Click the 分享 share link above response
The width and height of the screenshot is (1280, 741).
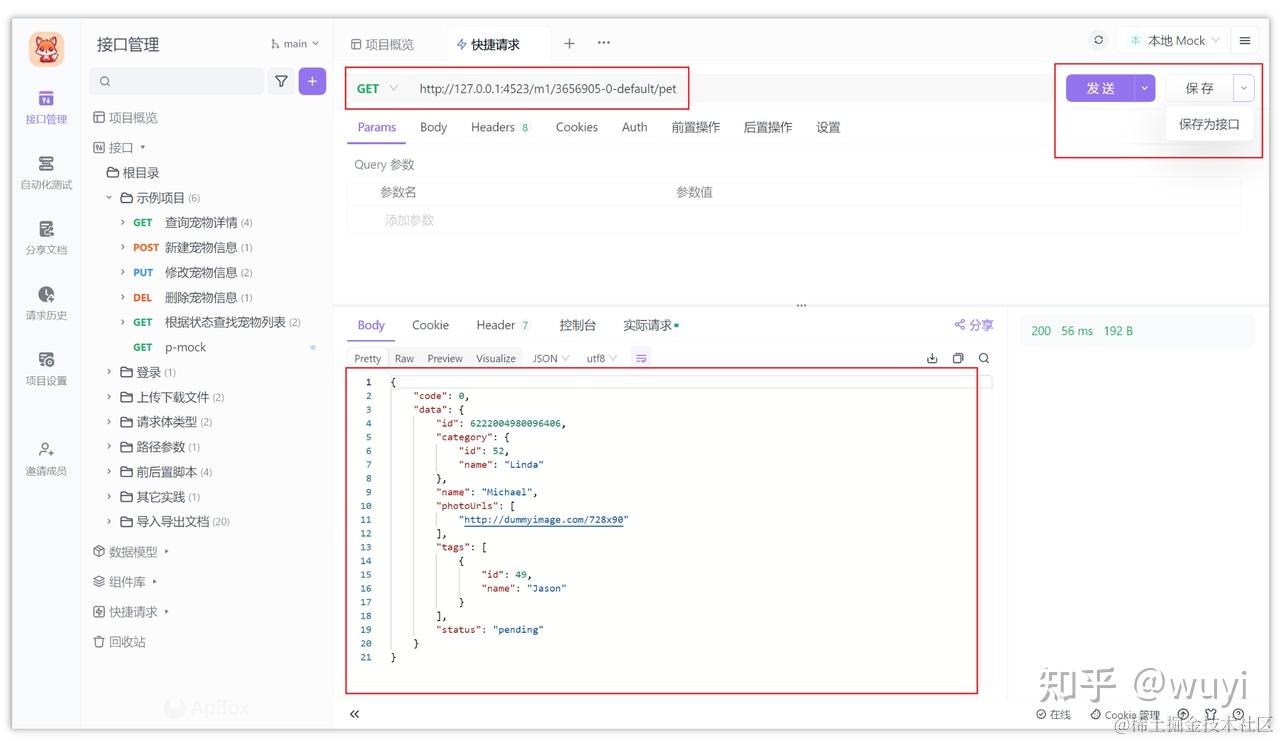pyautogui.click(x=973, y=324)
